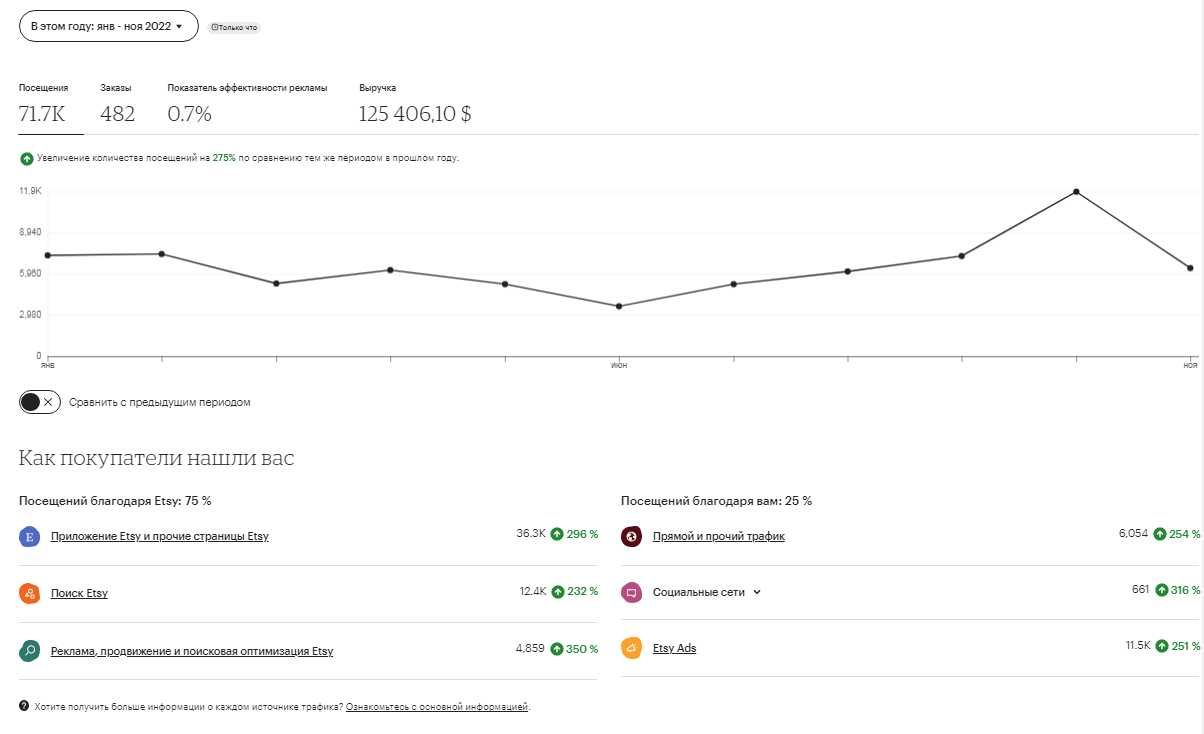Click the green up arrow beside 350 %
Screen dimensions: 1204x734
tap(557, 648)
